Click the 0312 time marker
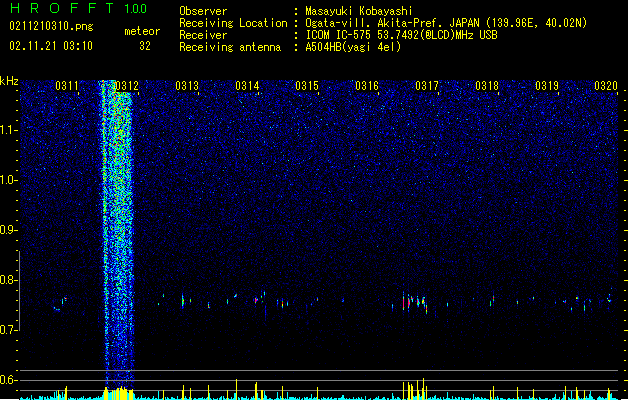This screenshot has width=629, height=400. coord(127,86)
